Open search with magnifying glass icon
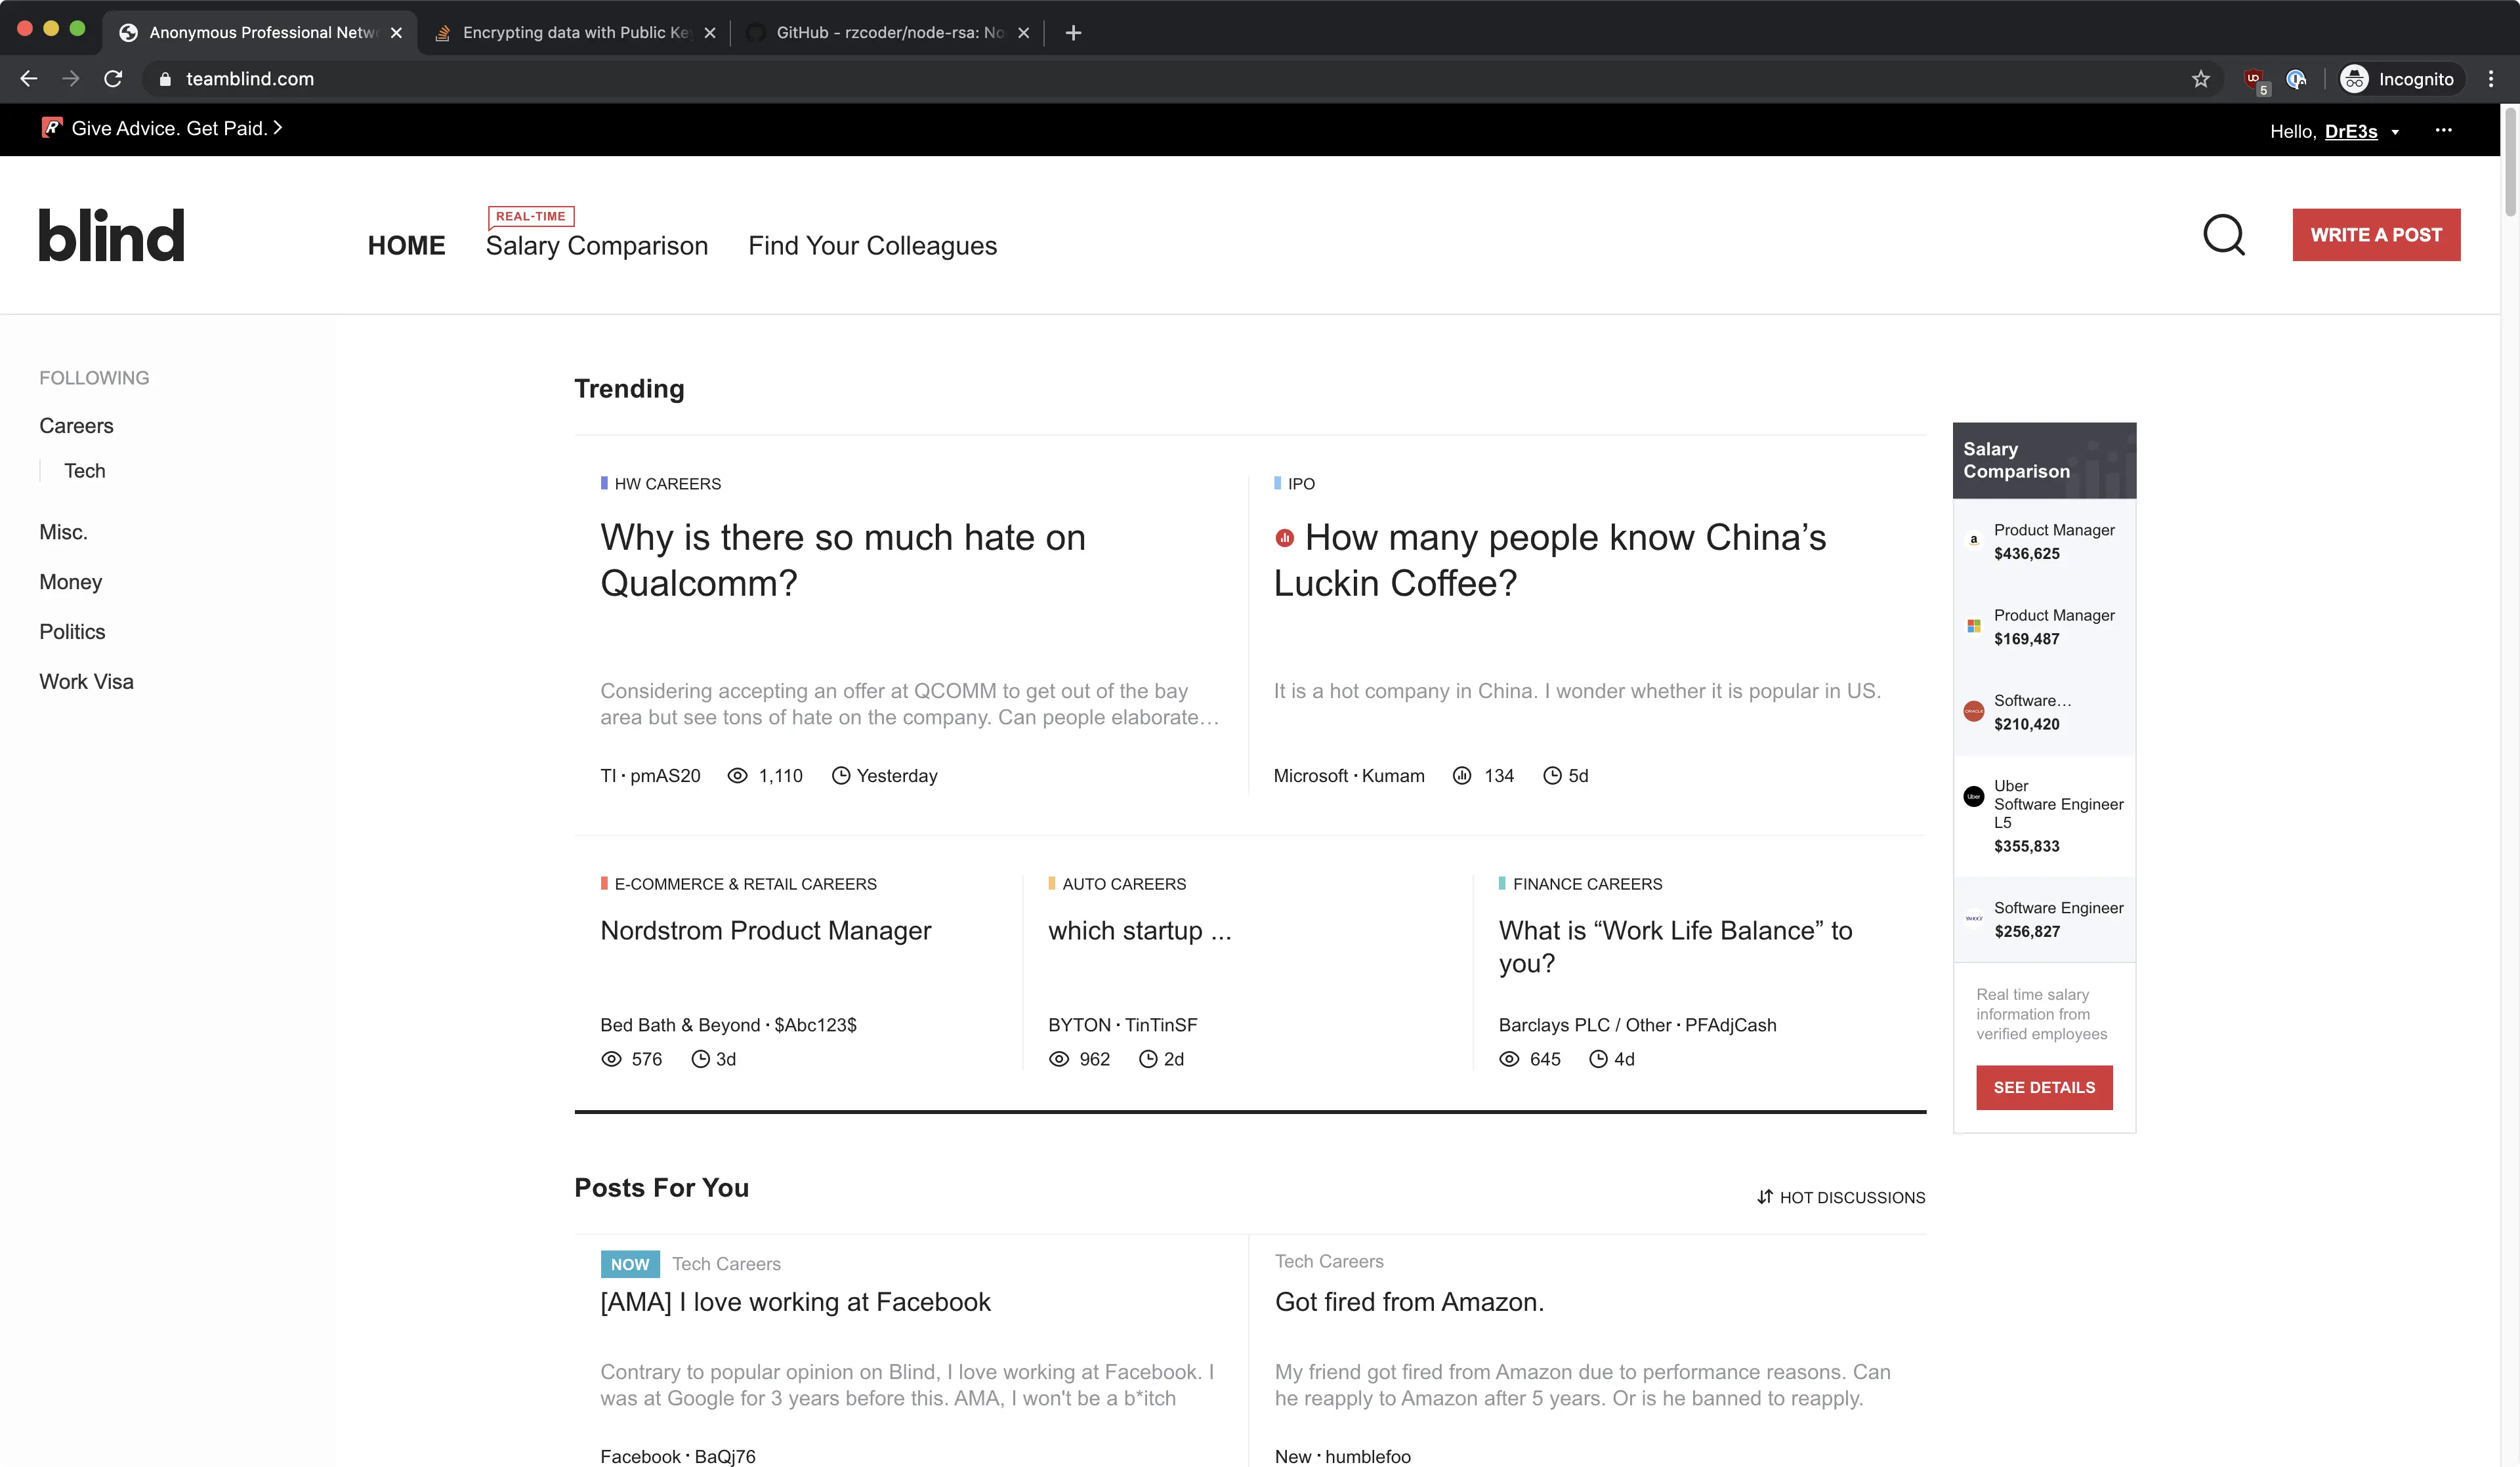 tap(2223, 236)
